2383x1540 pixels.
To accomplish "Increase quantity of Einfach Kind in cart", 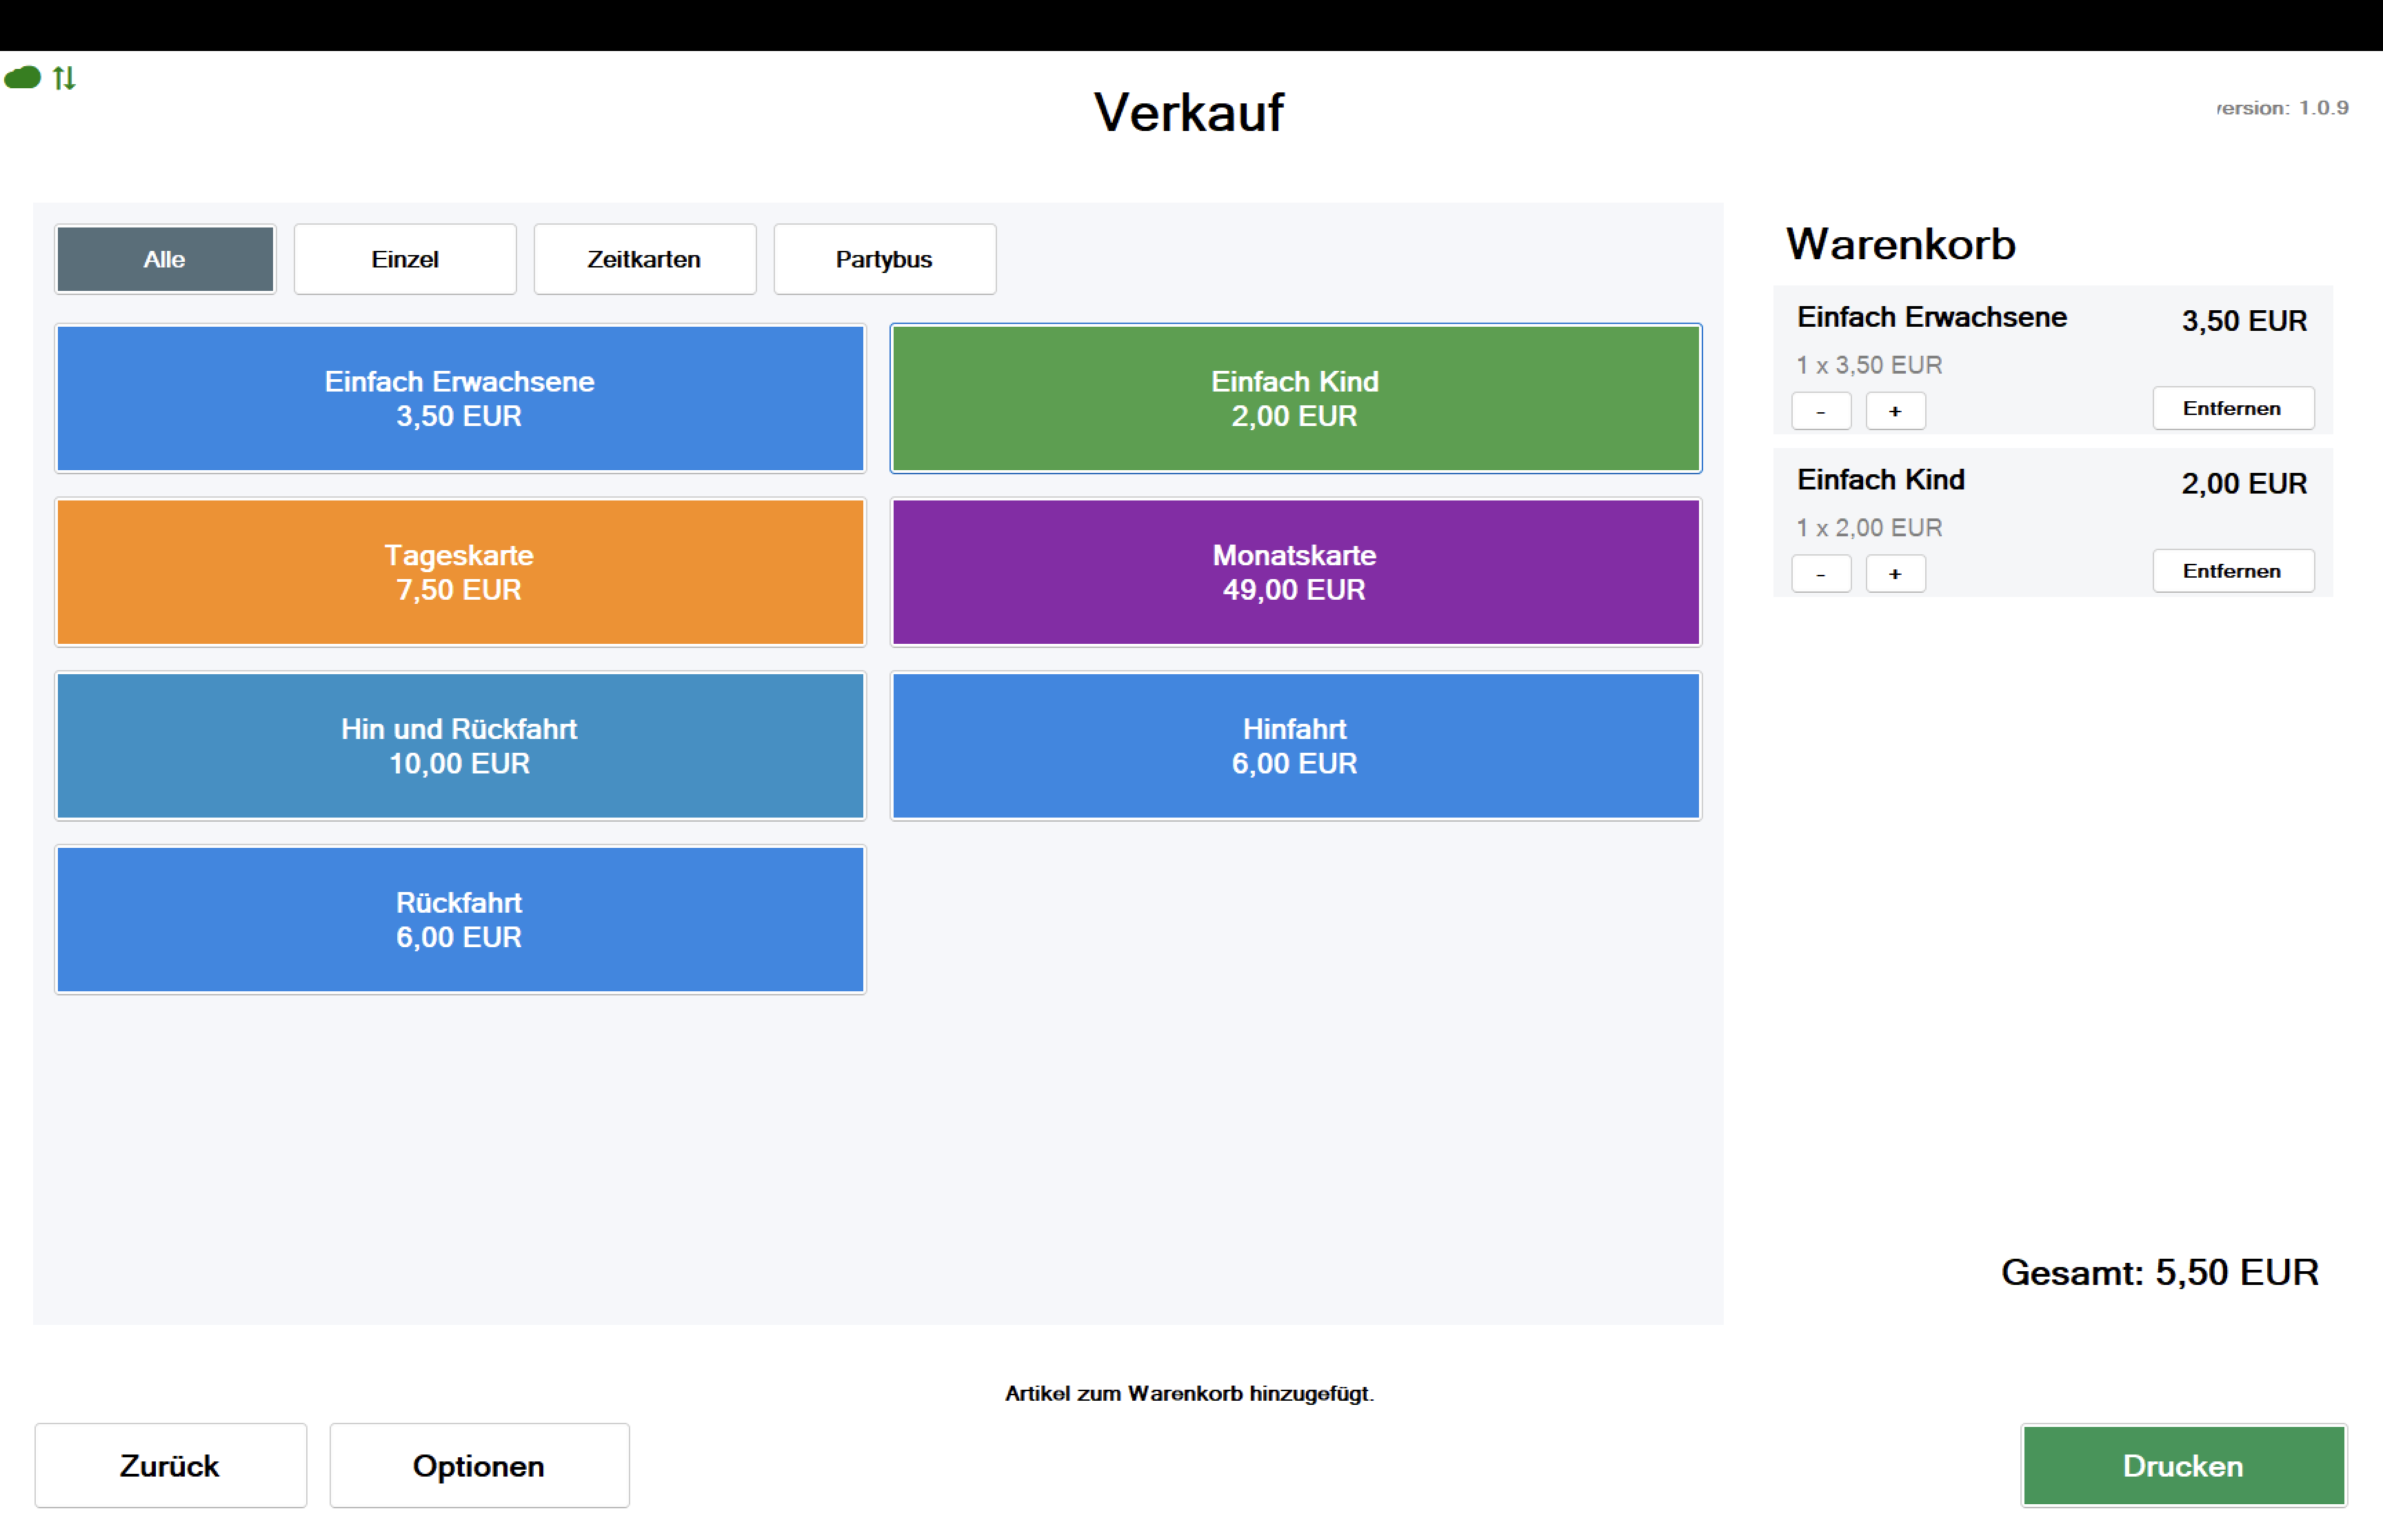I will click(1895, 574).
